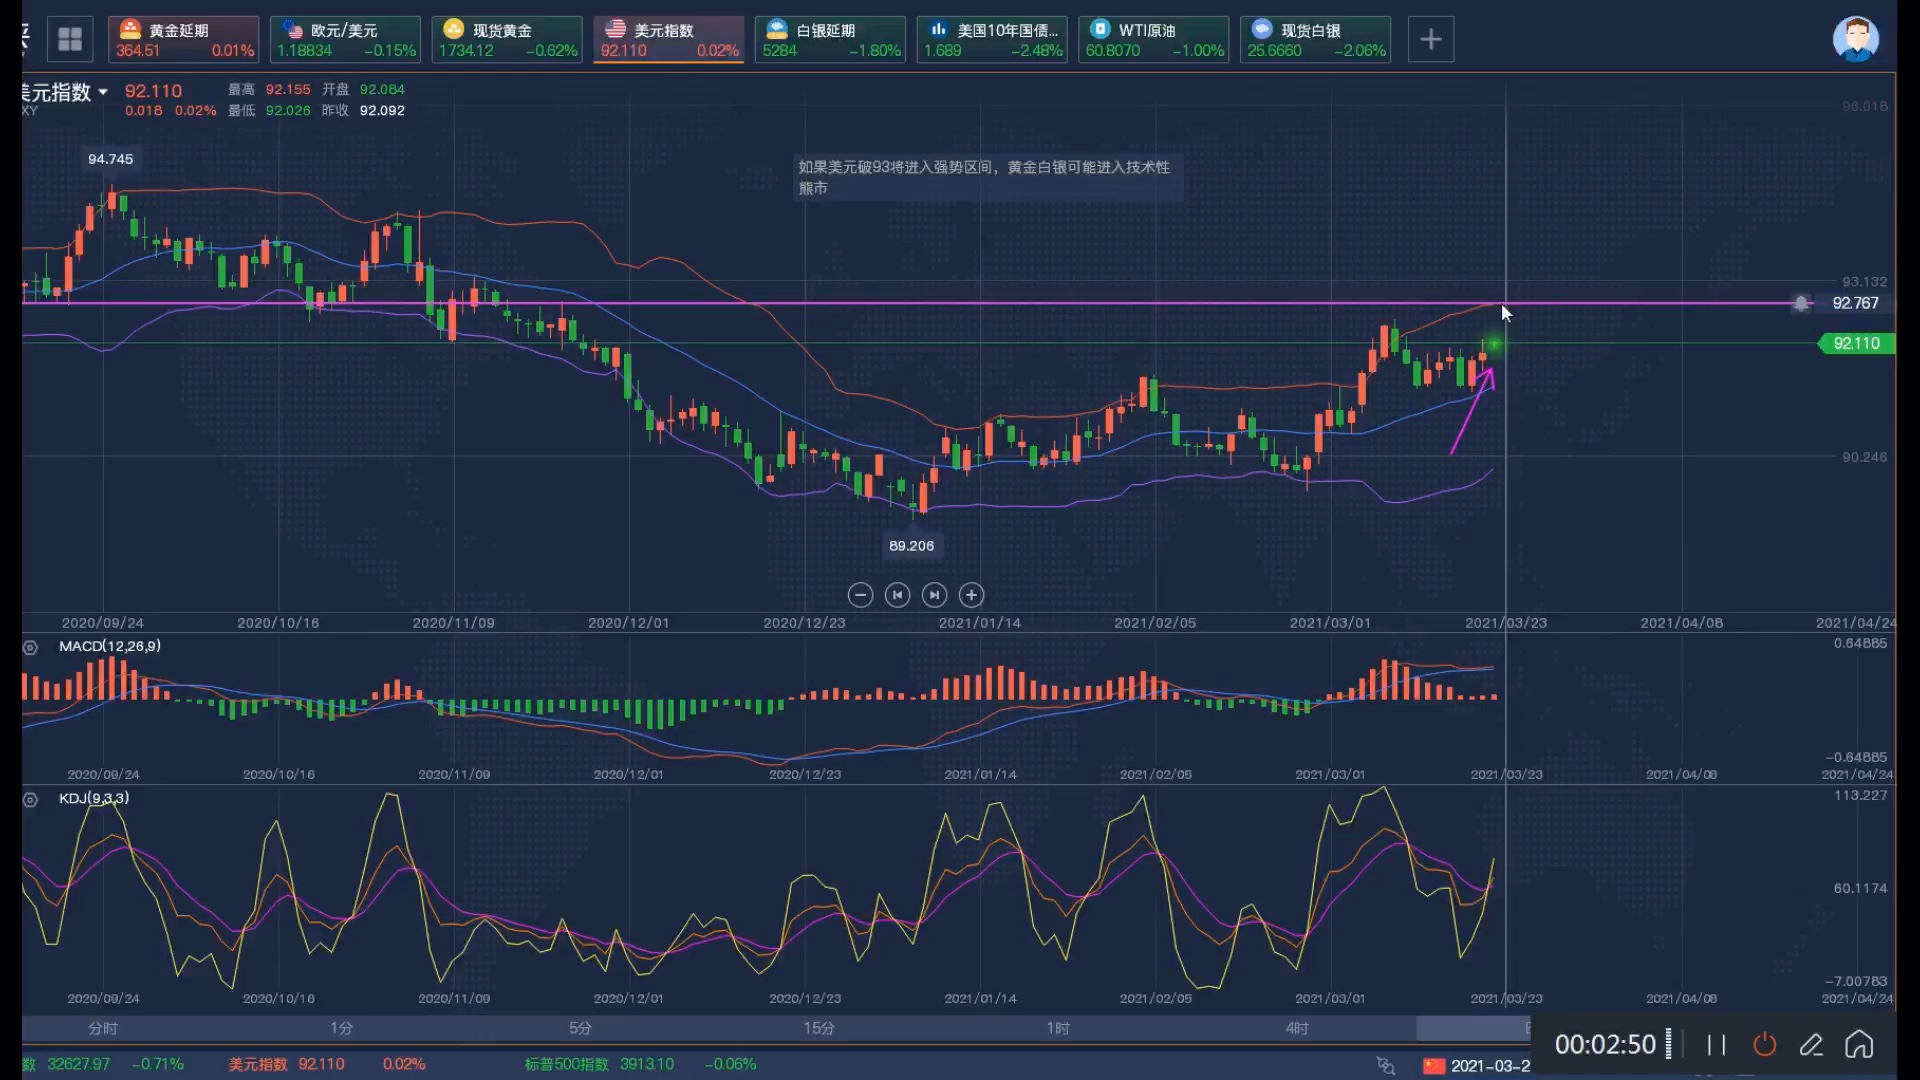Click the 89.206 low price marker
This screenshot has height=1080, width=1920.
point(911,546)
